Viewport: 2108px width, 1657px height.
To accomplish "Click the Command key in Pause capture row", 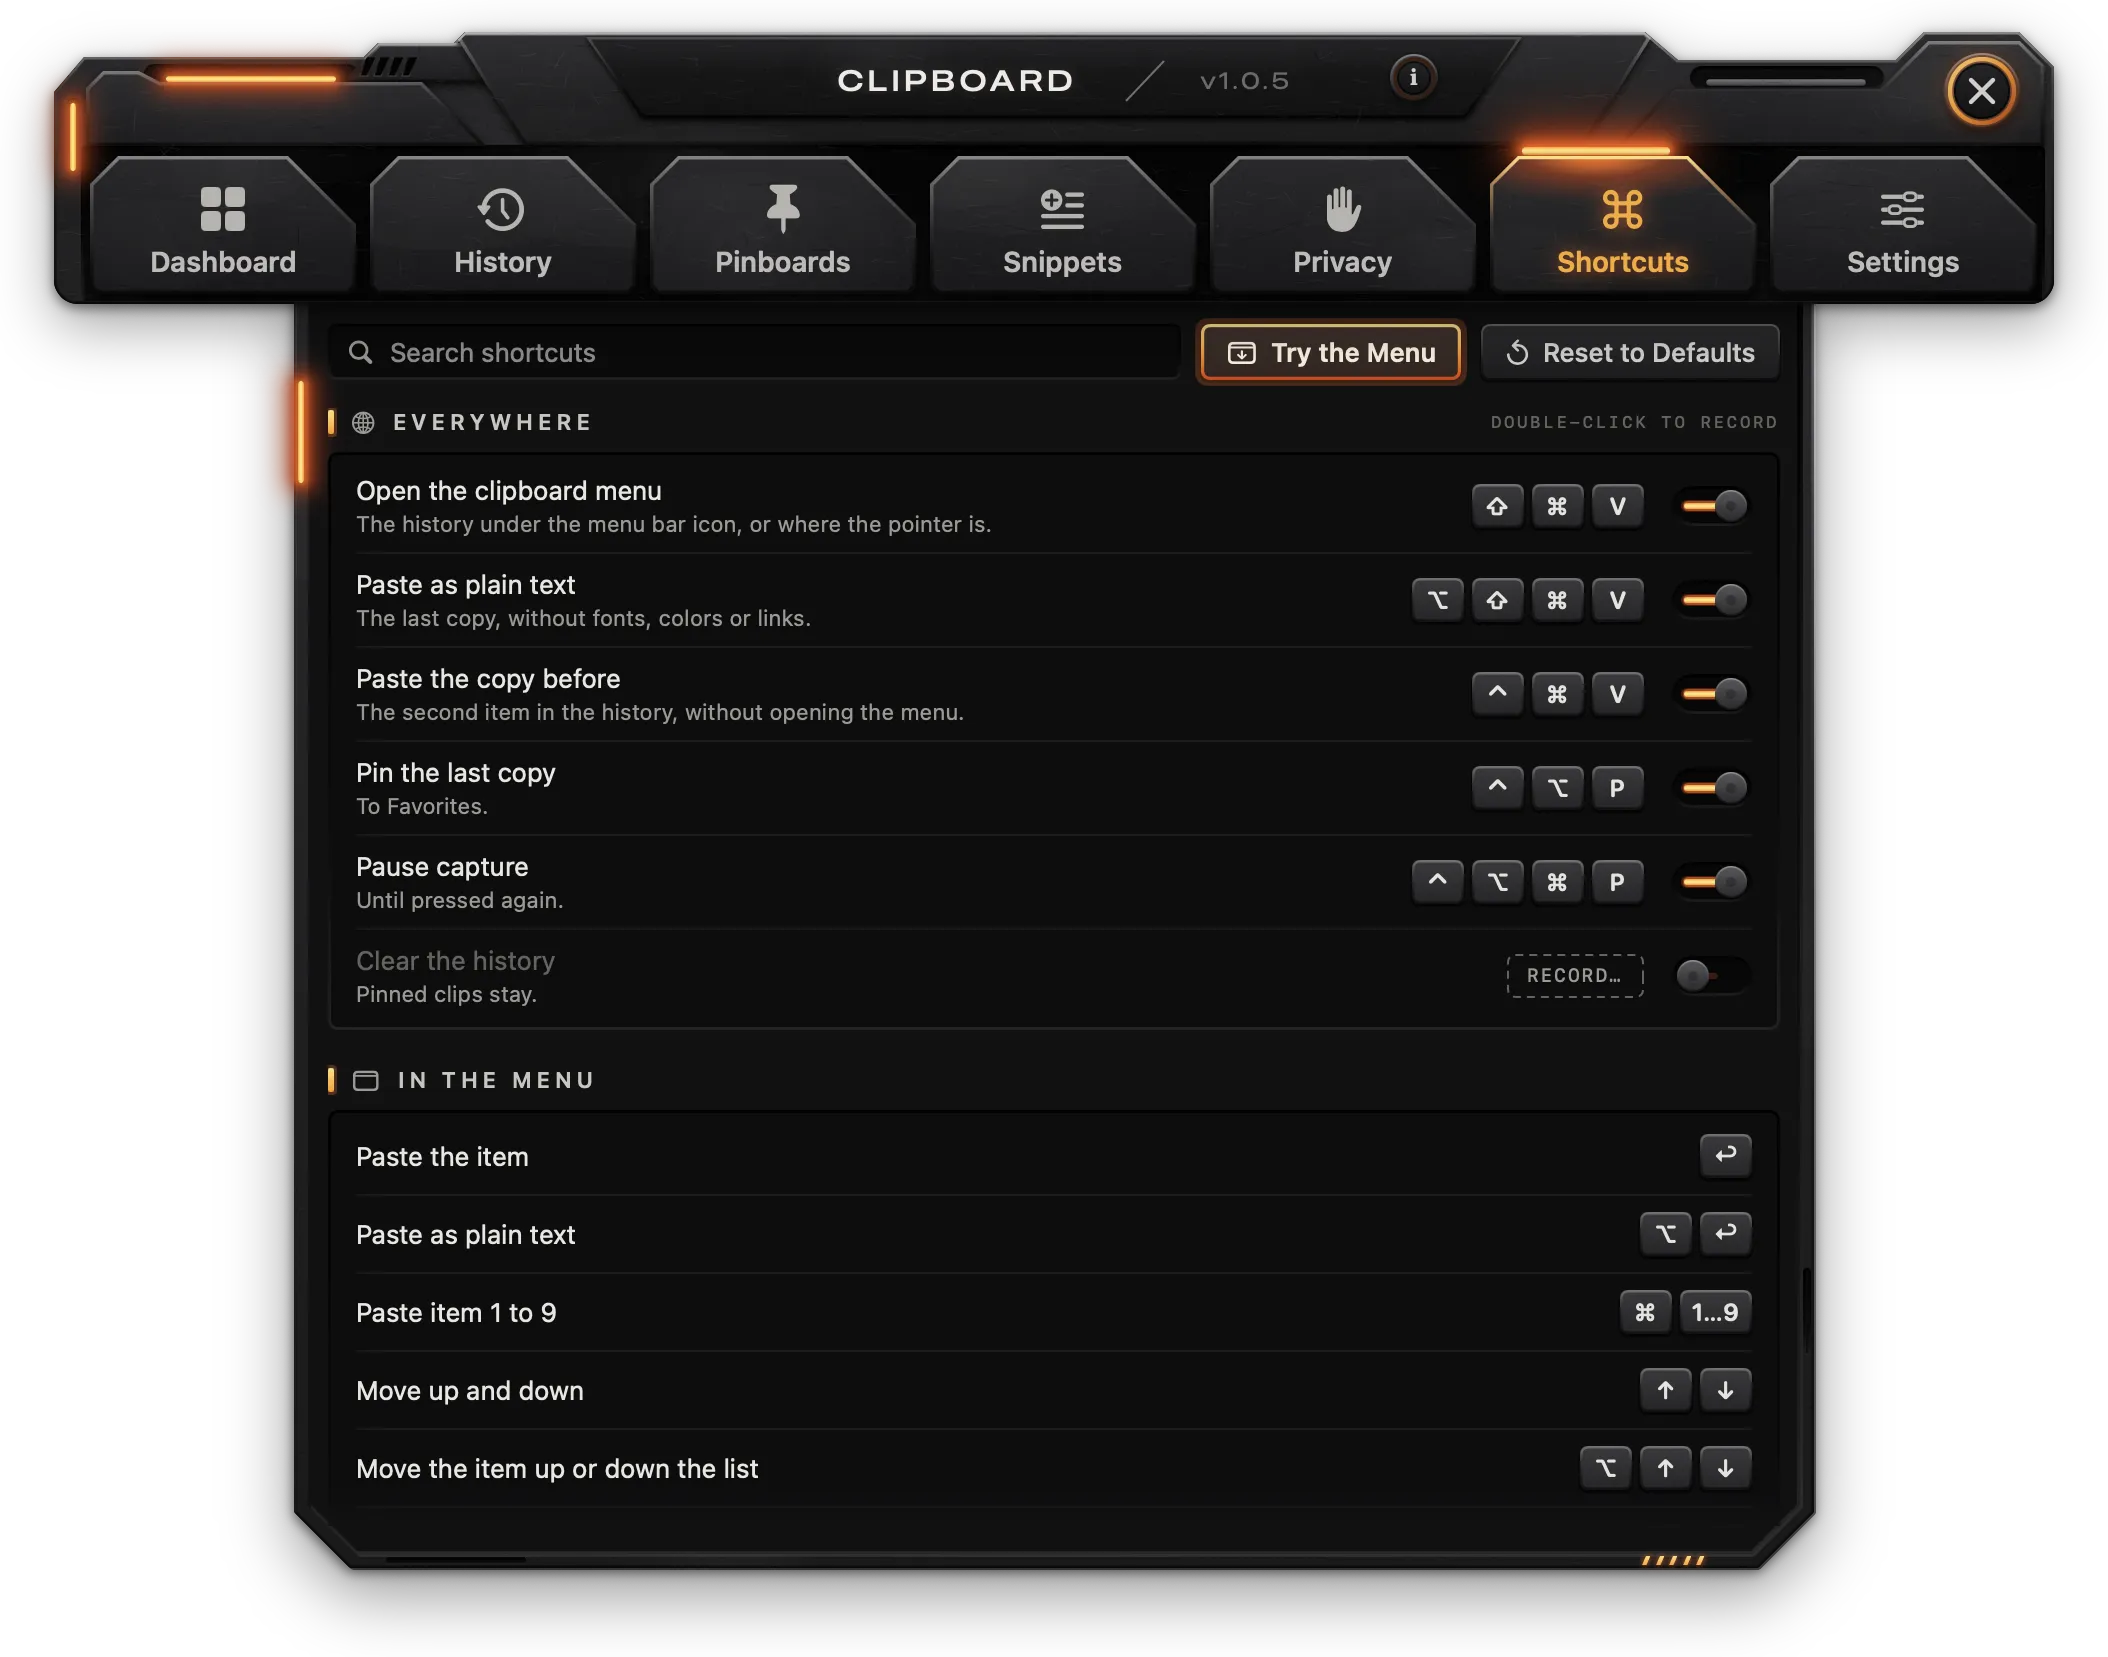I will coord(1557,882).
